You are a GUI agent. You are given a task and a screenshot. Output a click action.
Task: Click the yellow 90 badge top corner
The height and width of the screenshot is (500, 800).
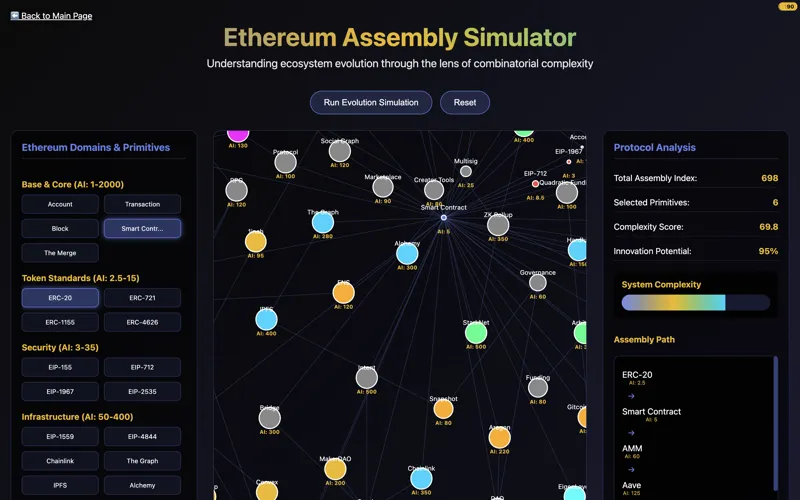tap(788, 7)
